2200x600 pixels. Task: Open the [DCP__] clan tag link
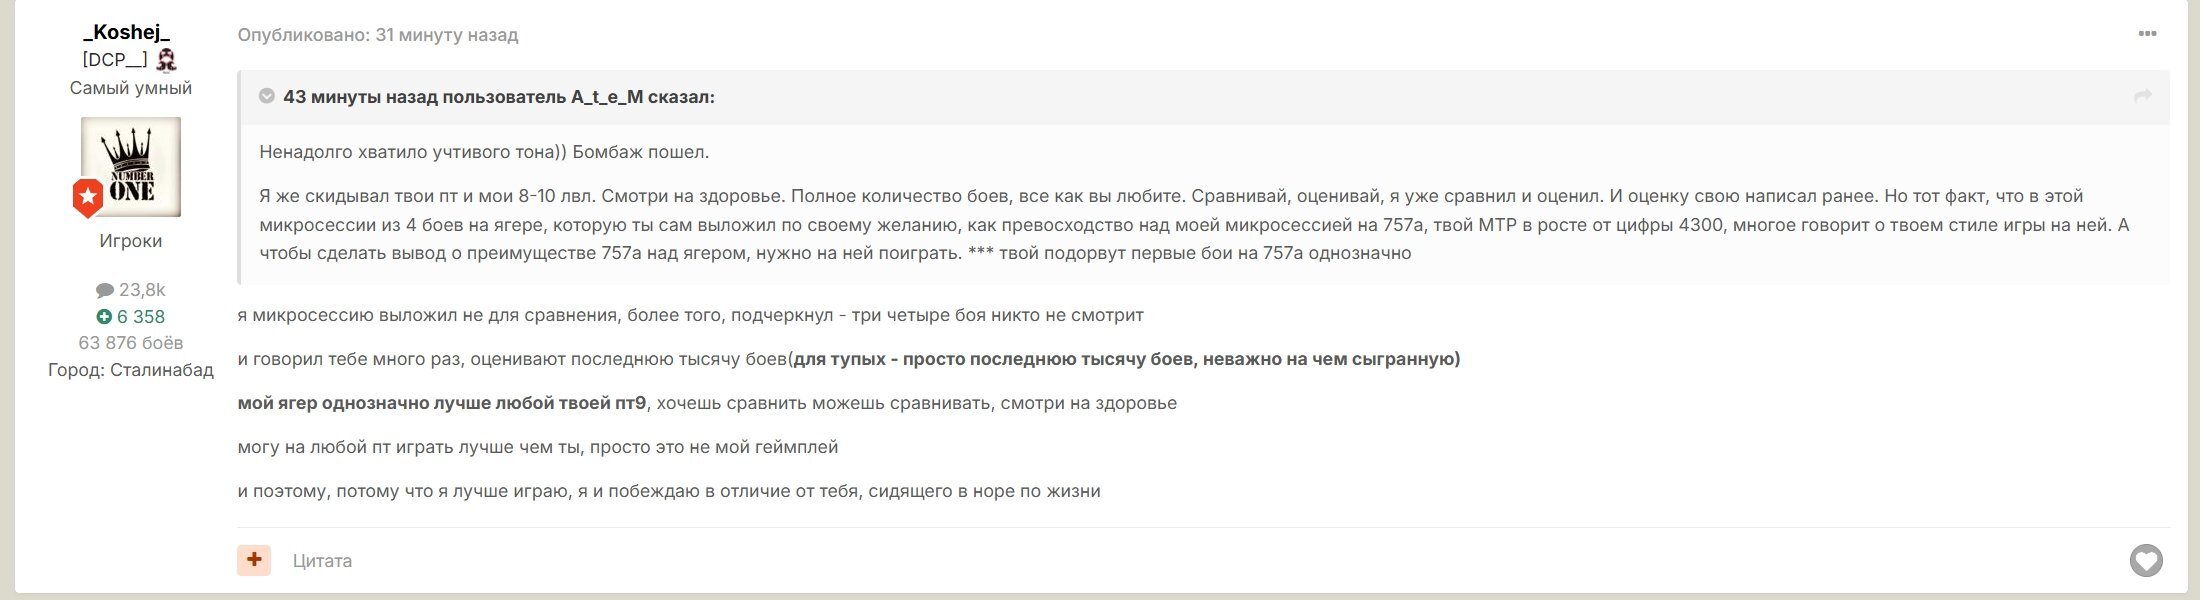coord(115,60)
